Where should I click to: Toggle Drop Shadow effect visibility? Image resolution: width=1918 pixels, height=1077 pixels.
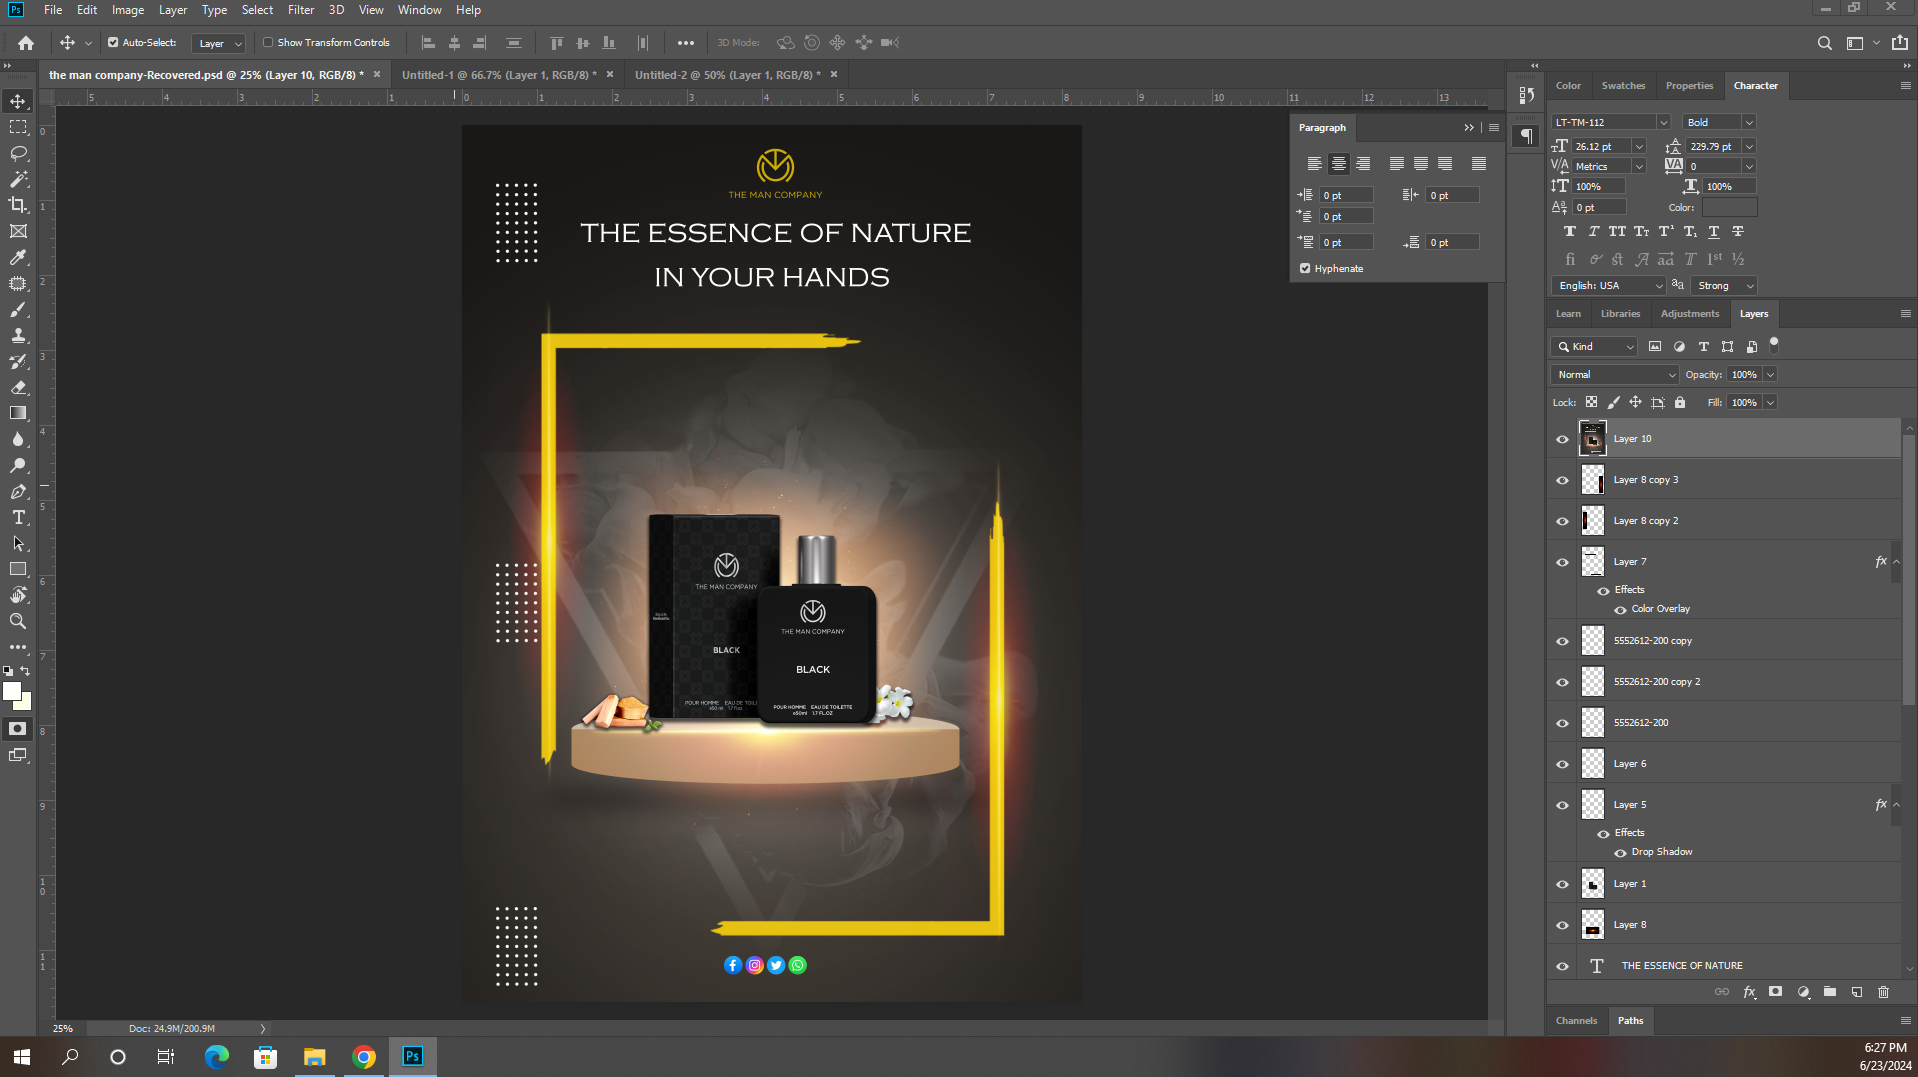click(1620, 853)
